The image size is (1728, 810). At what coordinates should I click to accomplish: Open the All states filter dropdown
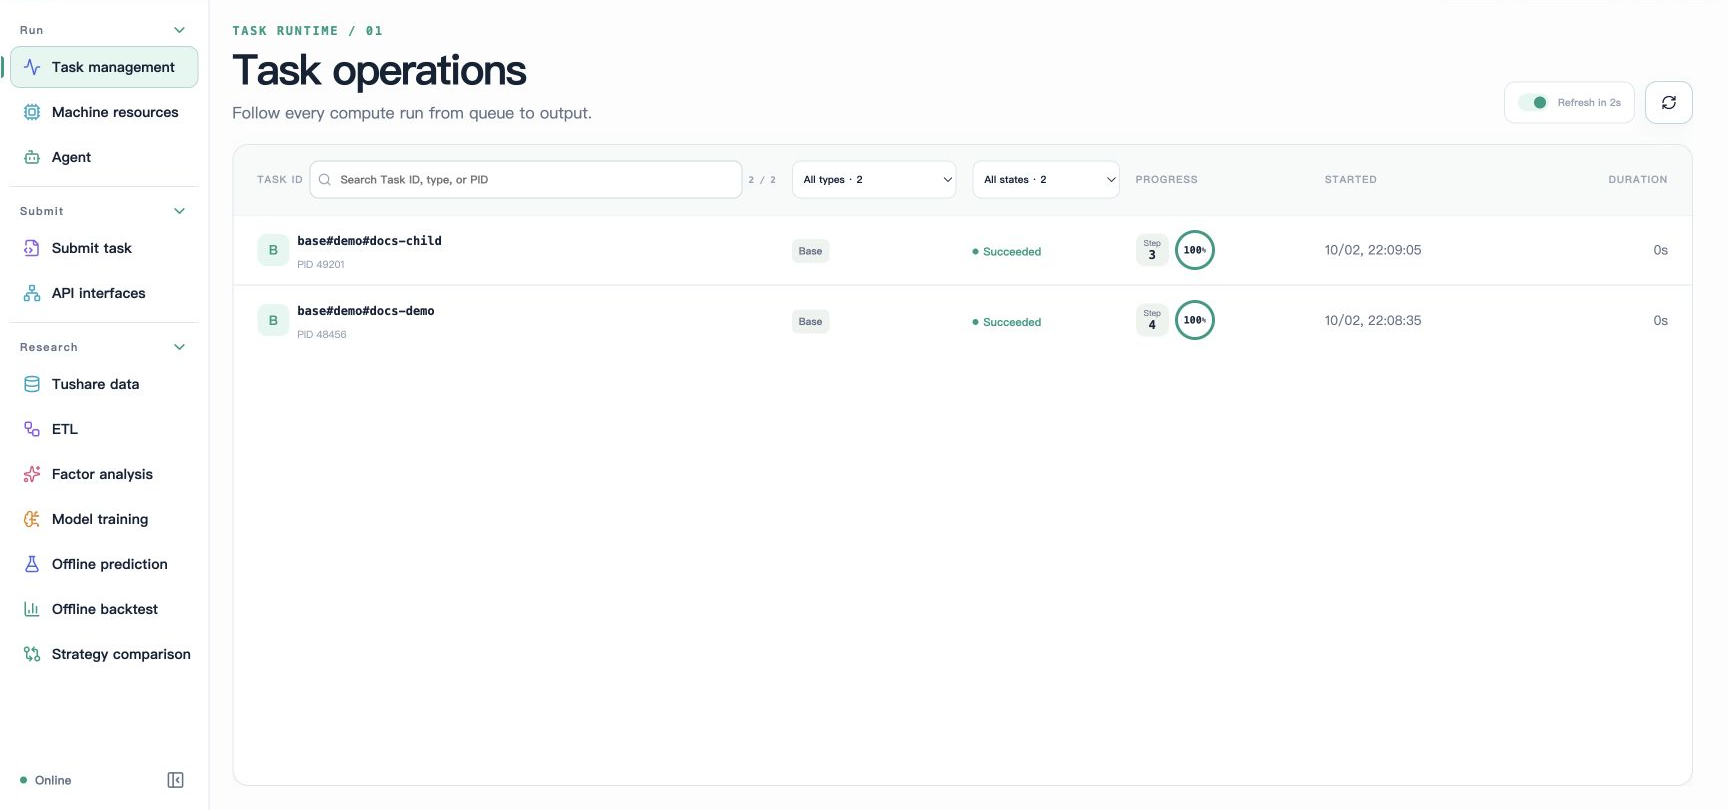[1046, 180]
